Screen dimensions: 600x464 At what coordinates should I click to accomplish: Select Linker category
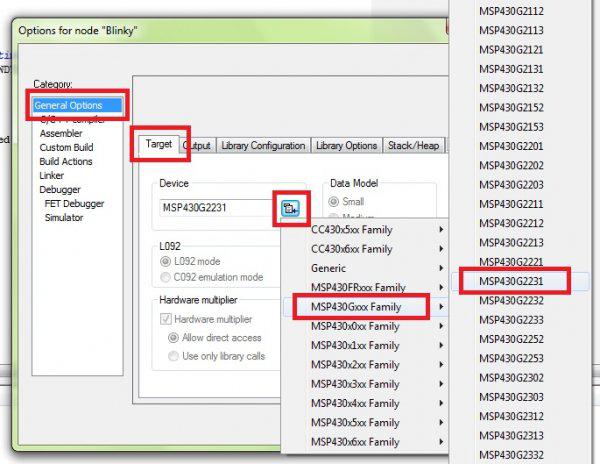(52, 176)
